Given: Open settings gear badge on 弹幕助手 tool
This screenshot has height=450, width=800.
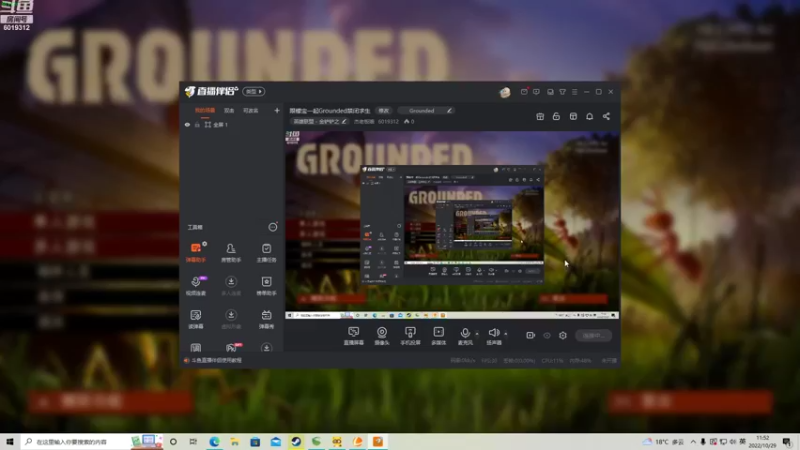Looking at the screenshot, I should (205, 244).
